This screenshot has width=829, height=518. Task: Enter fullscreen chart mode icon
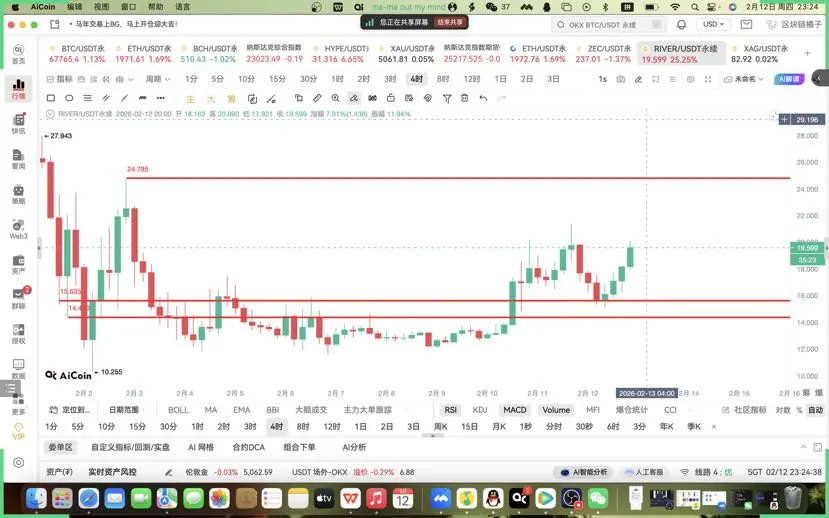pos(708,79)
